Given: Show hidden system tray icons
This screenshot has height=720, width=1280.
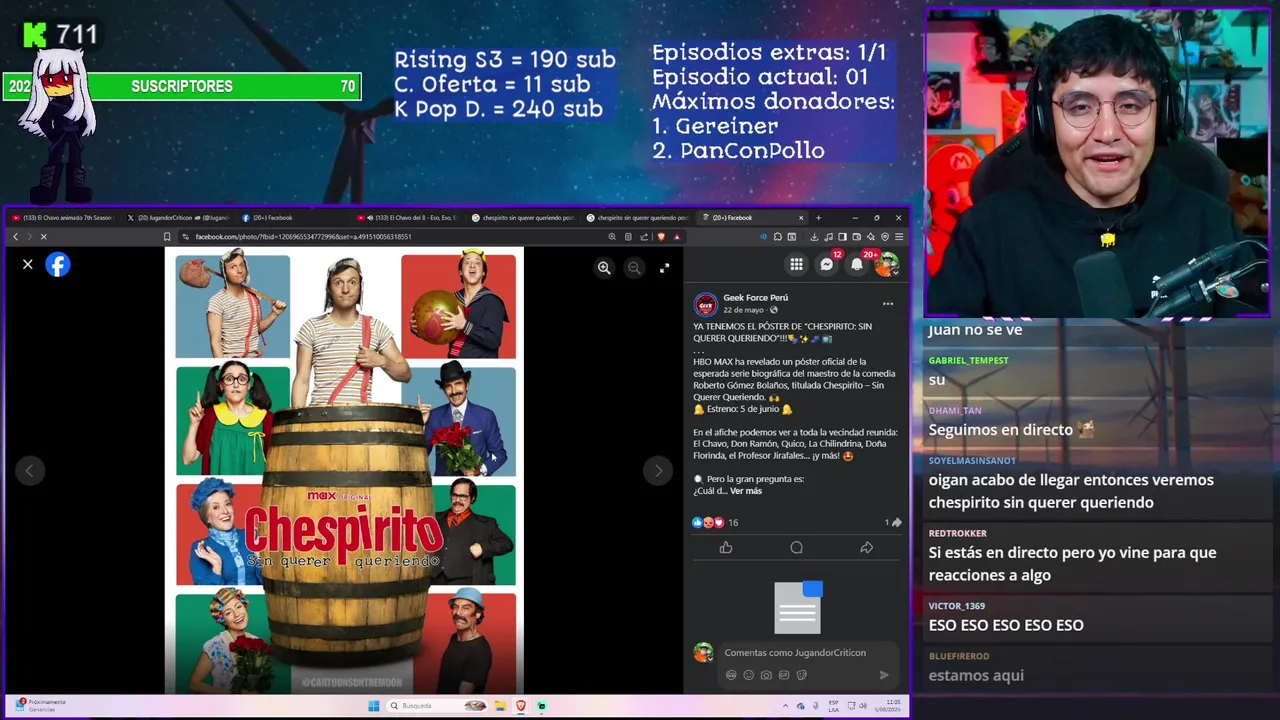Looking at the screenshot, I should [x=784, y=706].
